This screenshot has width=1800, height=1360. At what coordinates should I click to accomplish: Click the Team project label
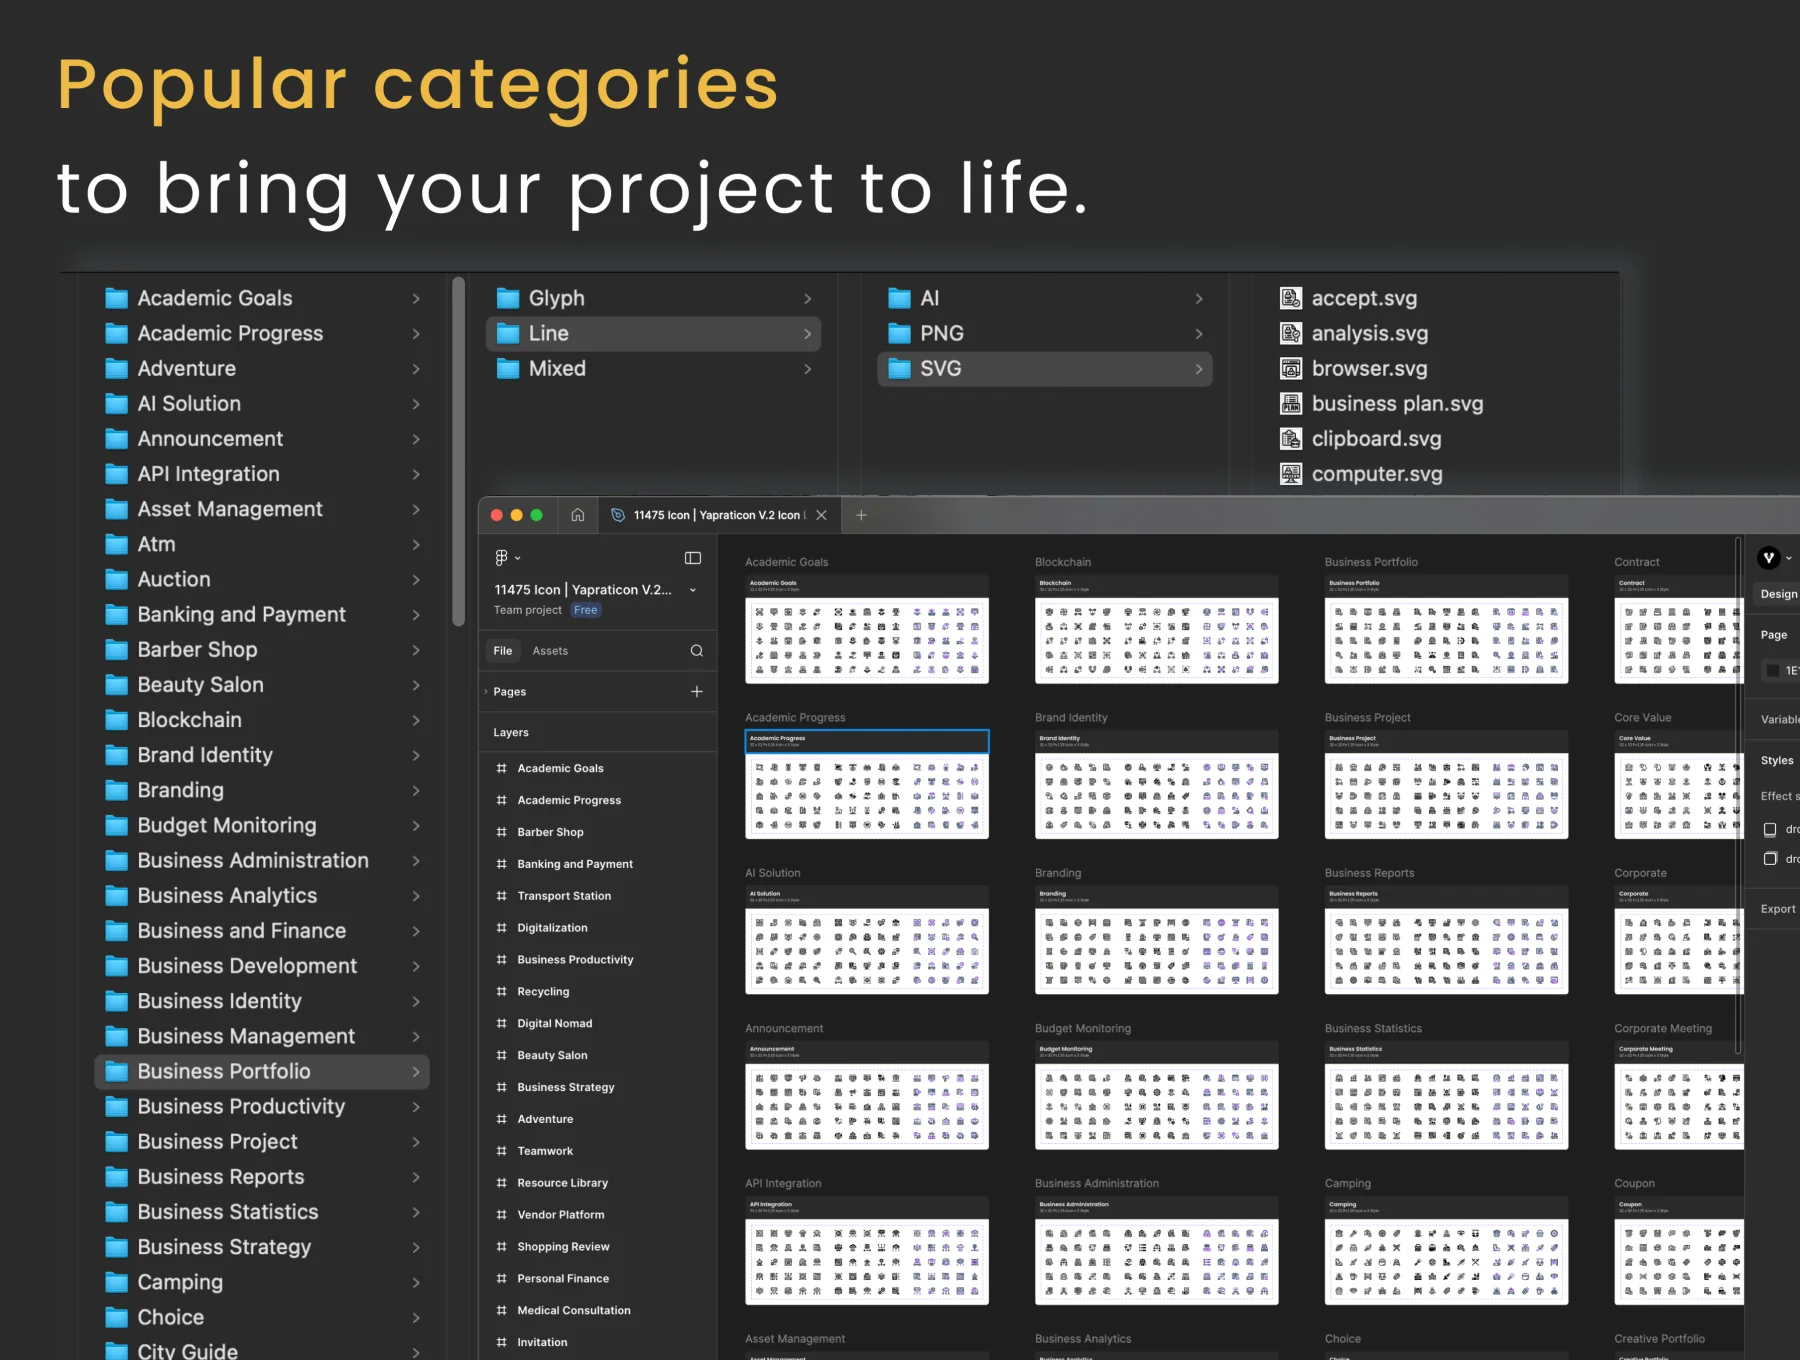tap(528, 610)
